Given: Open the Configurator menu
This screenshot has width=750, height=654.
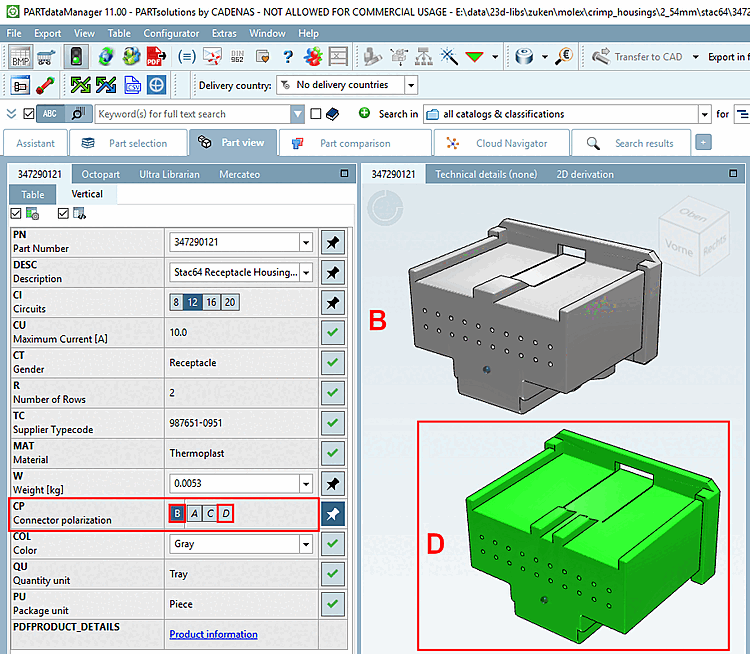Looking at the screenshot, I should click(x=171, y=33).
